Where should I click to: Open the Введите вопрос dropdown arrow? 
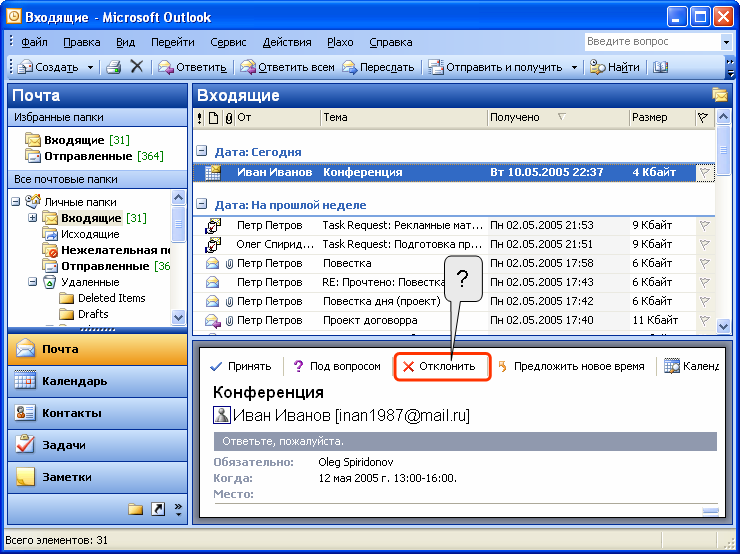pyautogui.click(x=726, y=42)
